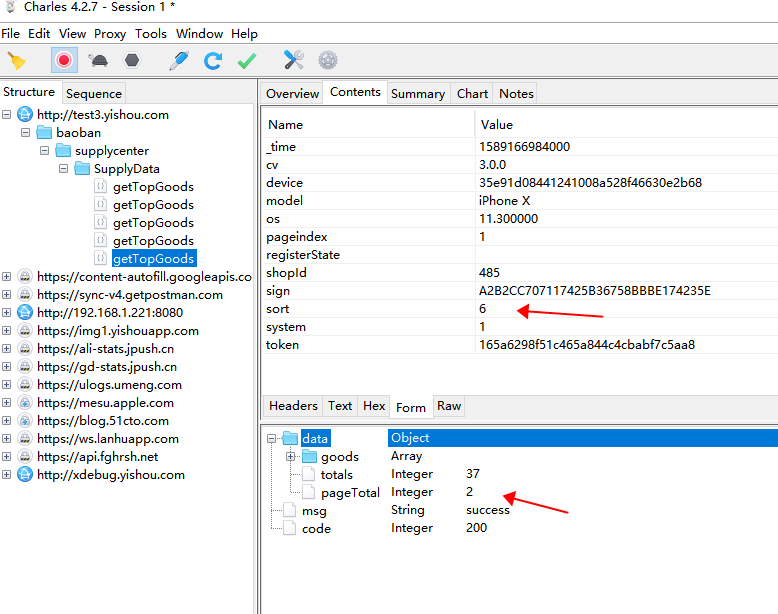The image size is (778, 614).
Task: Switch request view to Raw
Action: click(x=449, y=406)
